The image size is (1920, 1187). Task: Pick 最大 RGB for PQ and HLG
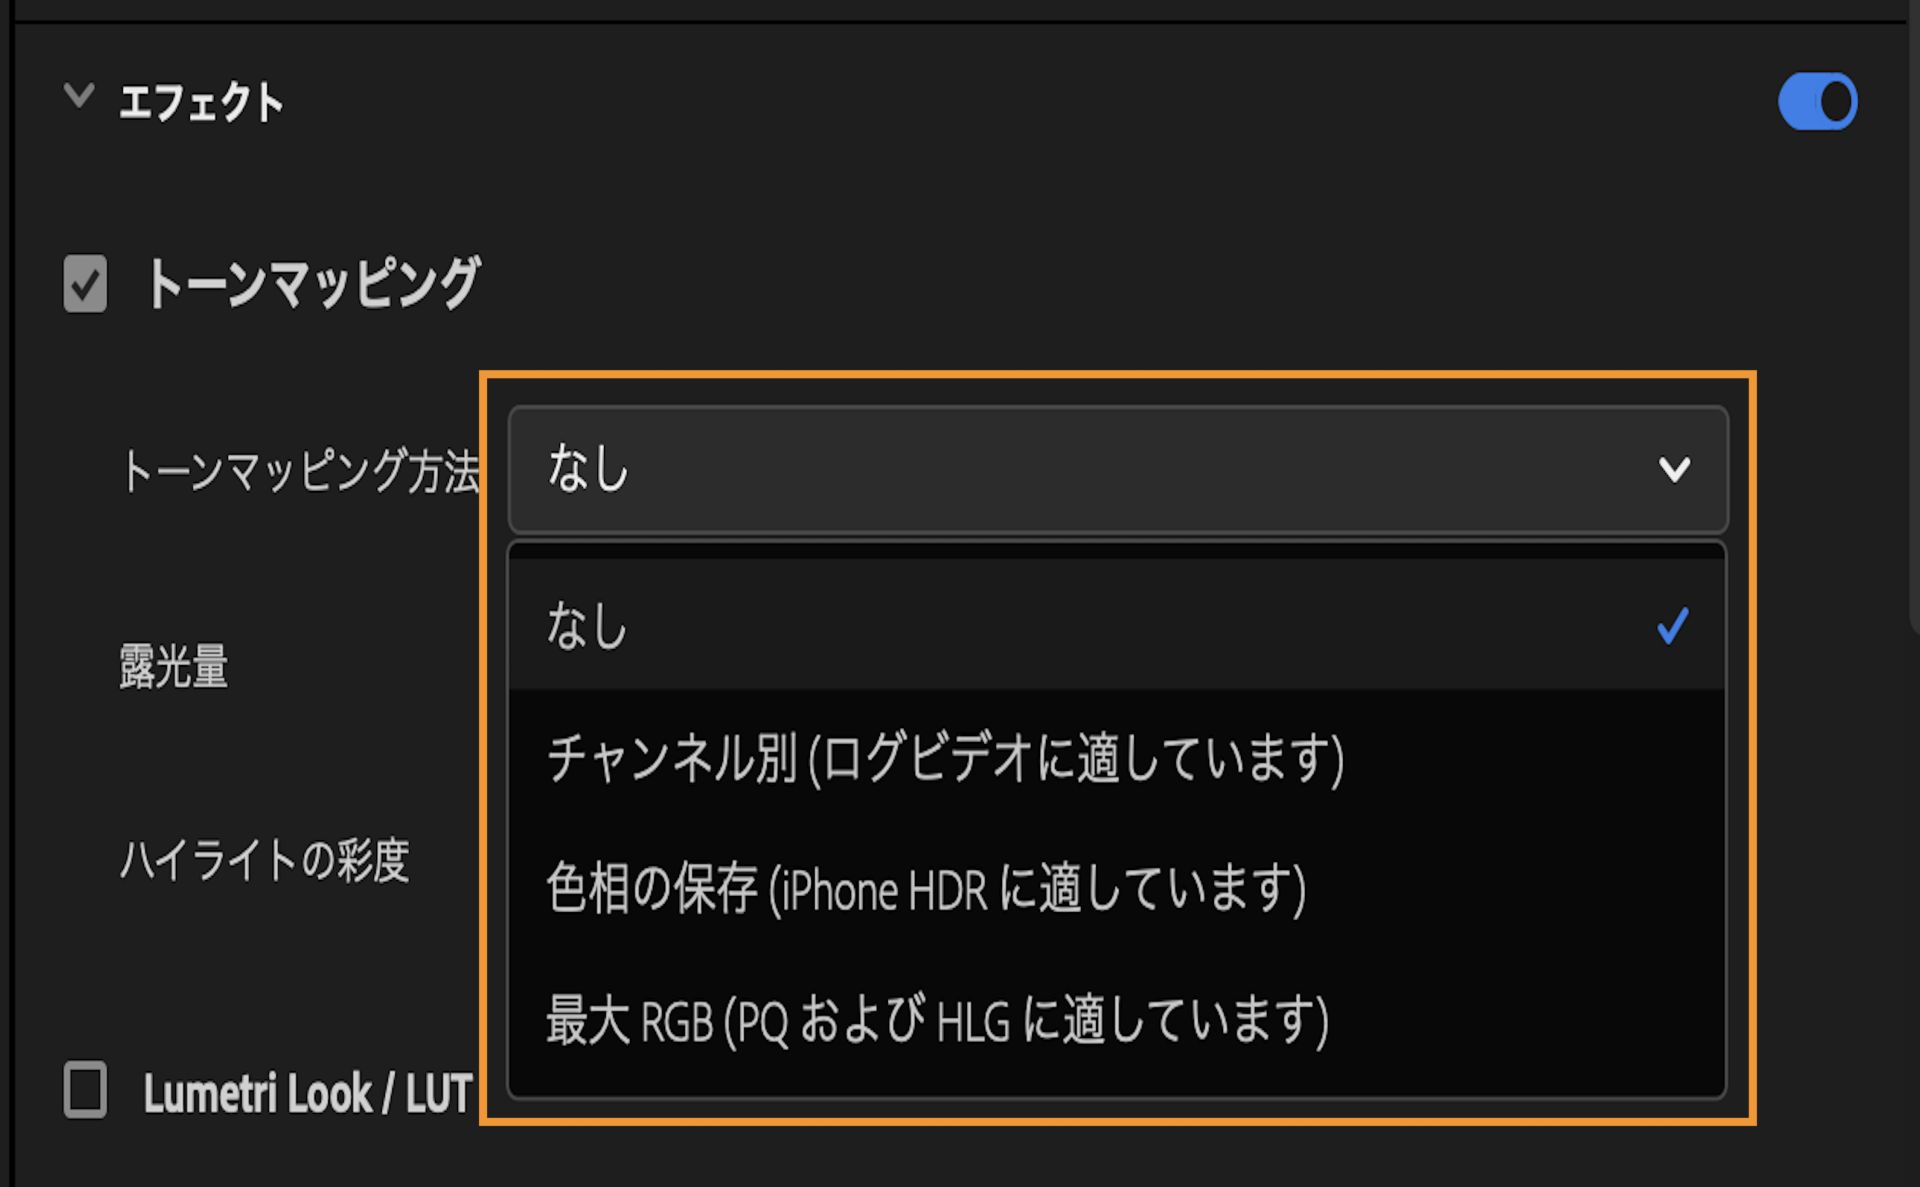point(936,1021)
